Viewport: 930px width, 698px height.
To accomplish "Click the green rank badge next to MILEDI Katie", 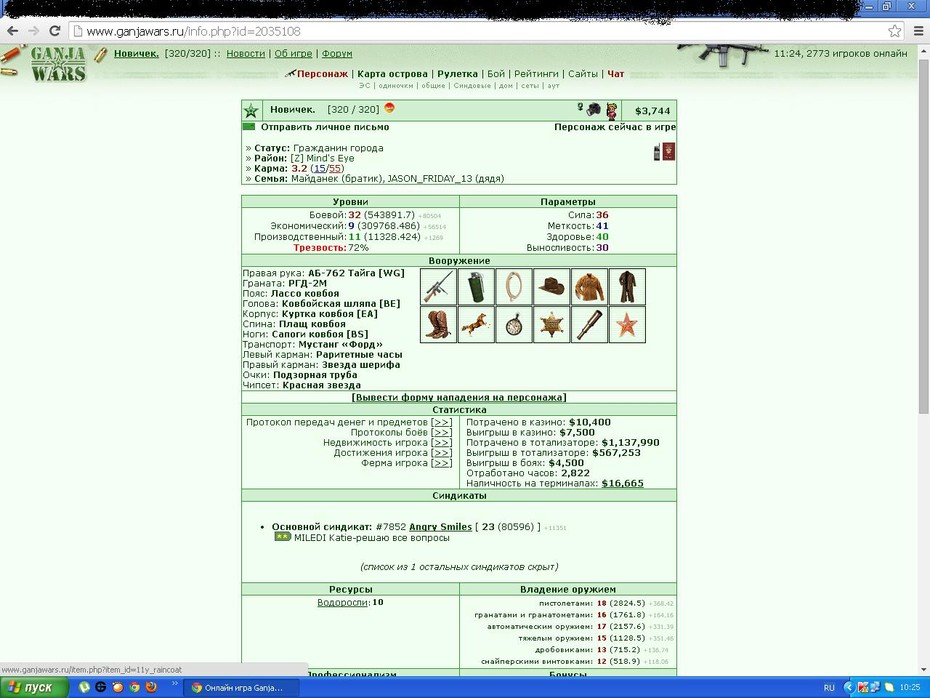I will (282, 537).
